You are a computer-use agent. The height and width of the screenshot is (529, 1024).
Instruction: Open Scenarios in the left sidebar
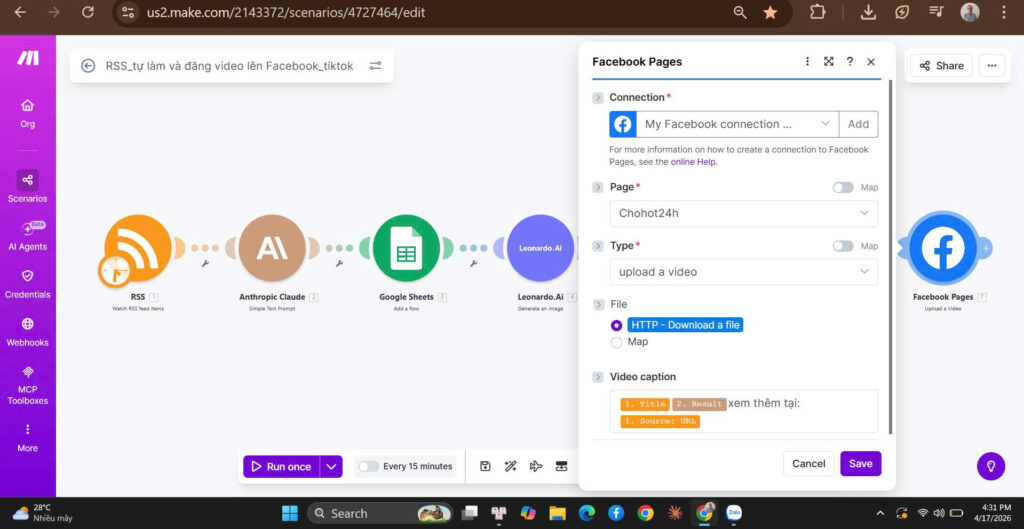pos(27,186)
